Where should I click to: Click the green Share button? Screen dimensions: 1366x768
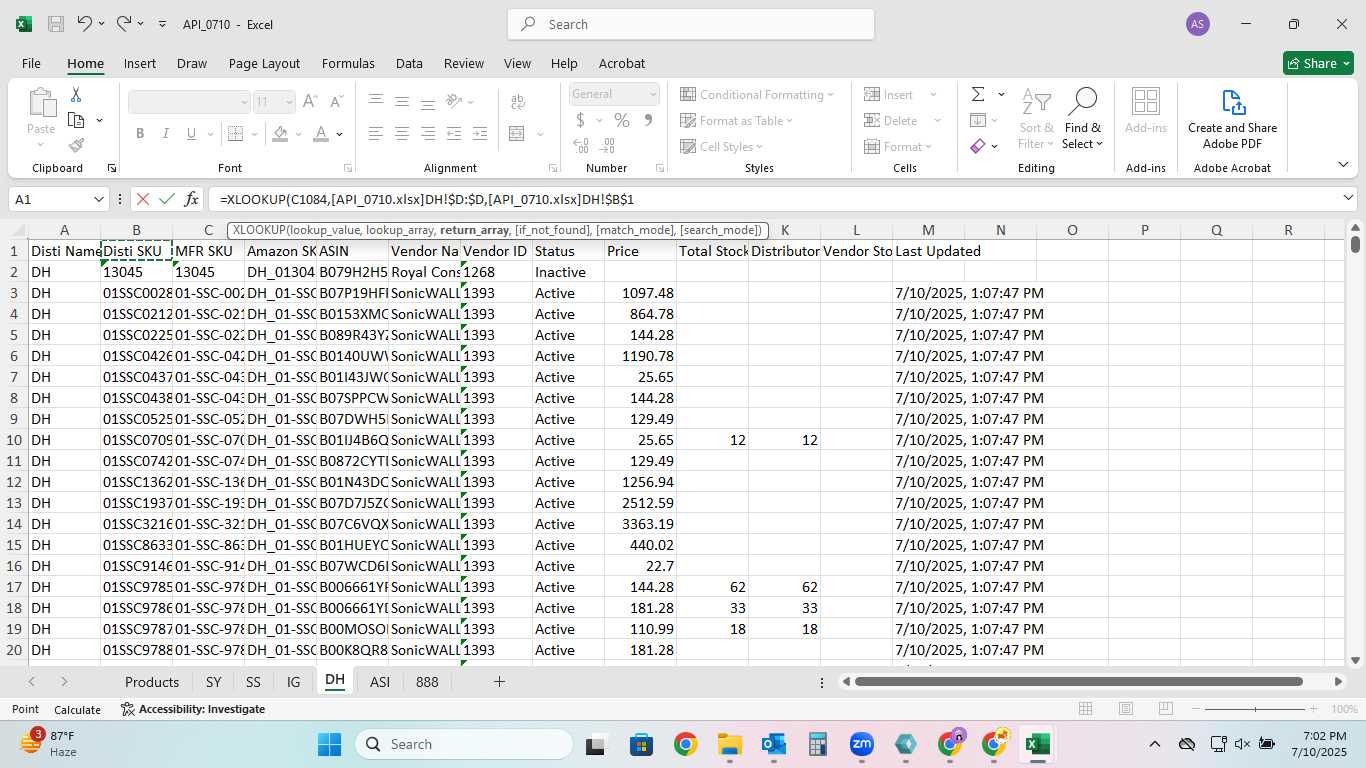1318,63
